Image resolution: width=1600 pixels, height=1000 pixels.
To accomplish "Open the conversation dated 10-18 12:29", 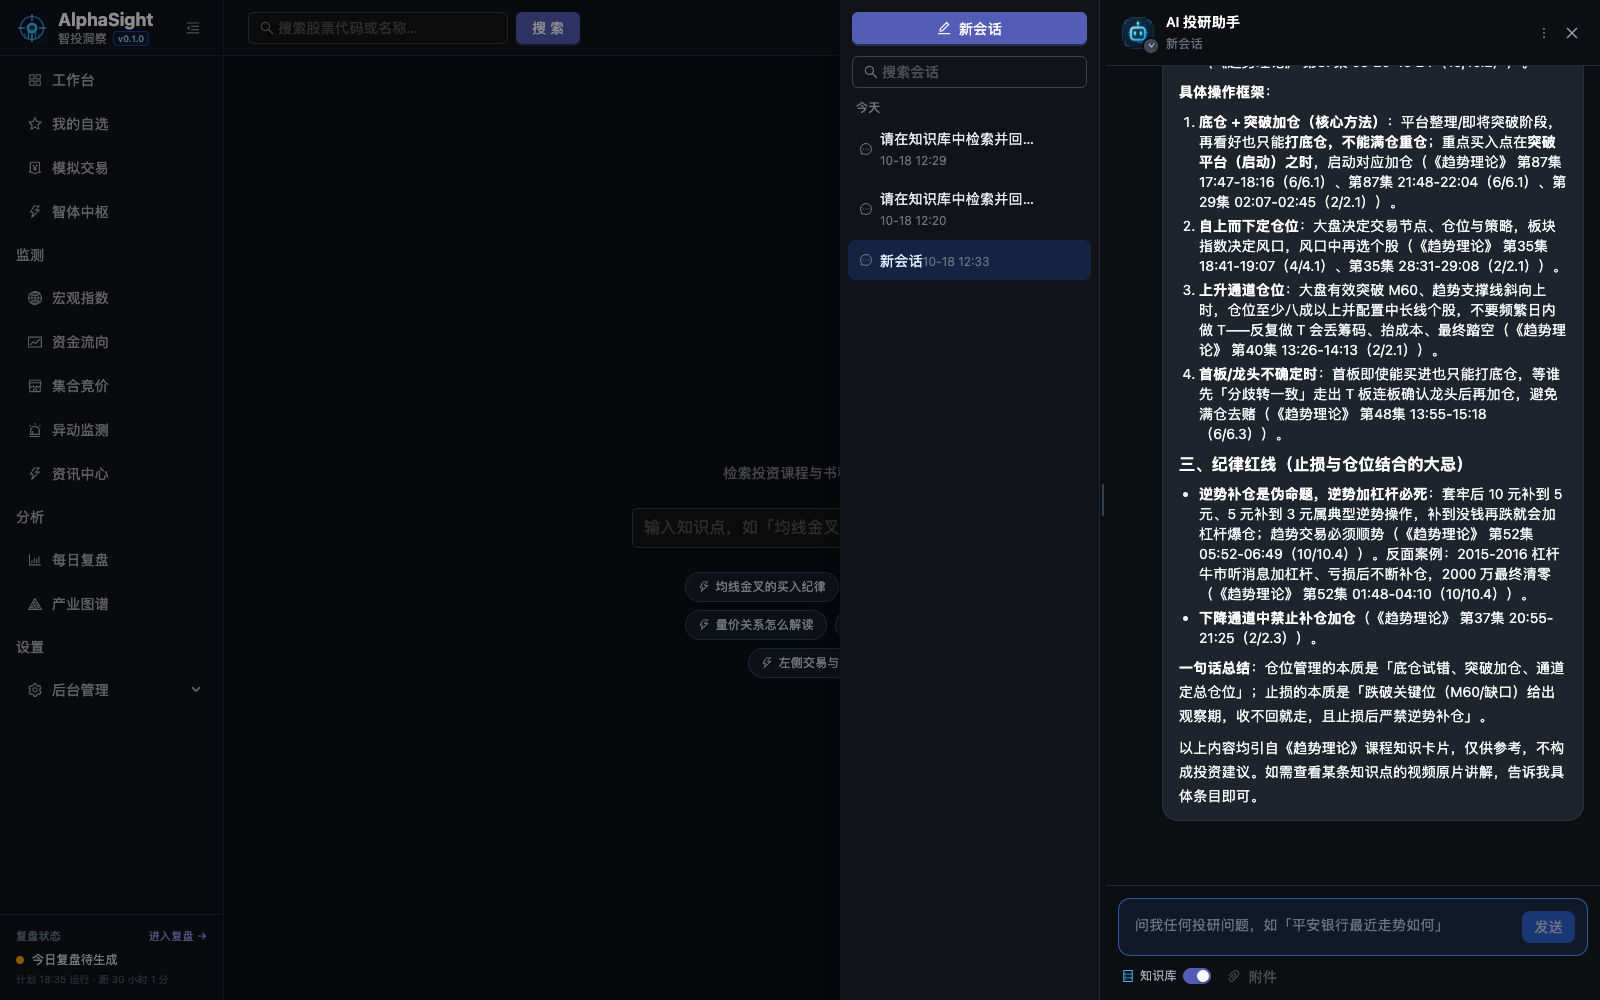I will 969,149.
